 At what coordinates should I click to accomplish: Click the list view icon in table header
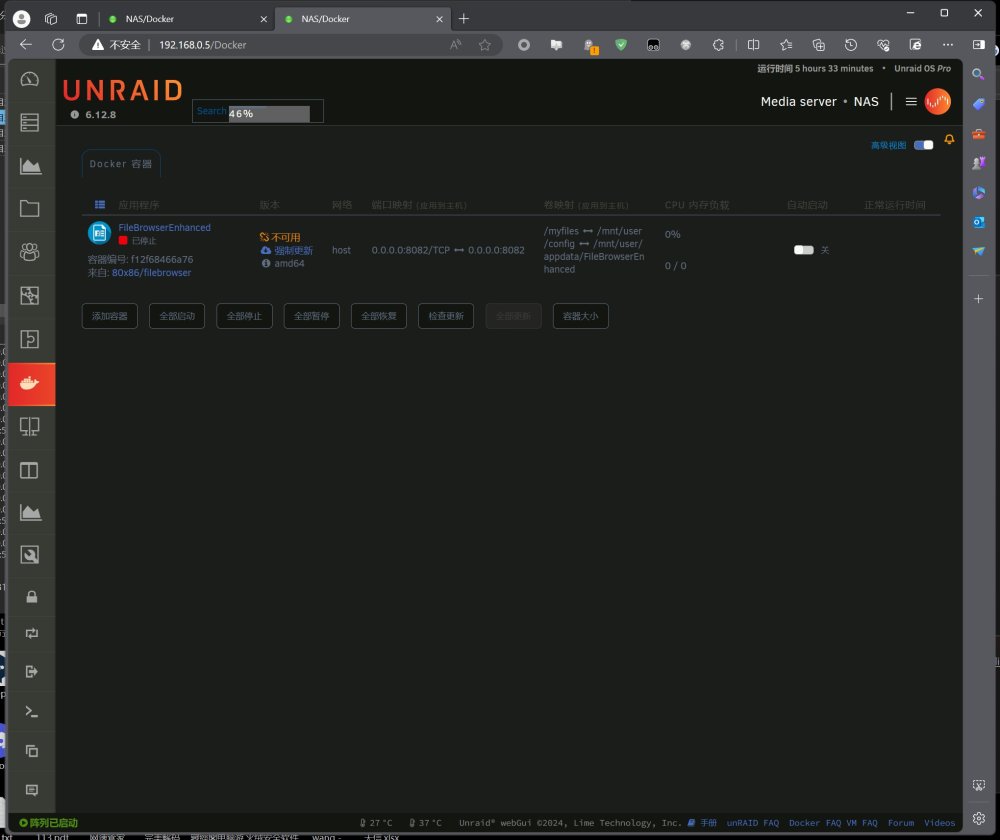100,205
